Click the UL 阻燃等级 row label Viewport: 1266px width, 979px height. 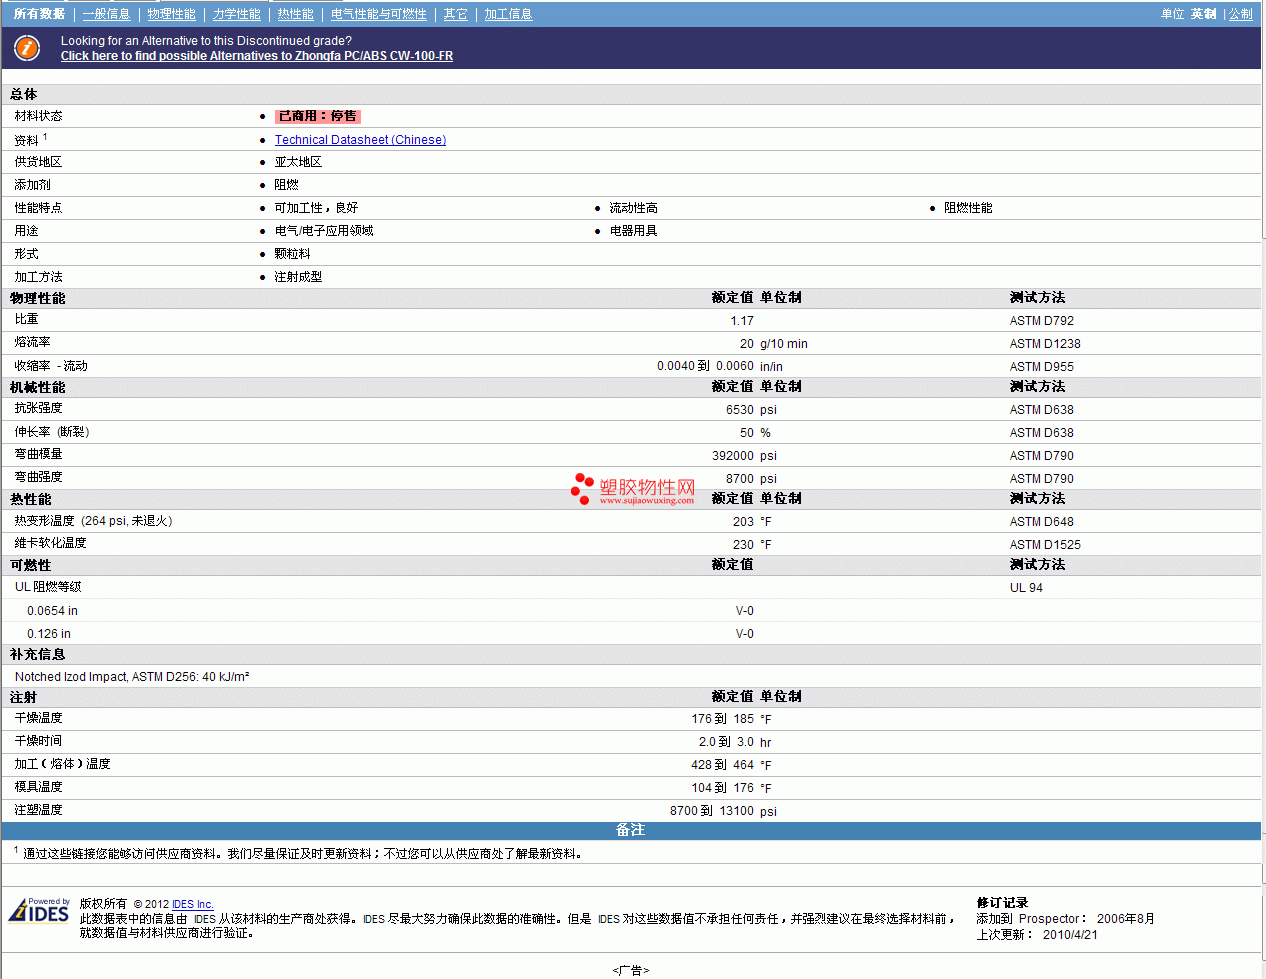click(x=48, y=587)
